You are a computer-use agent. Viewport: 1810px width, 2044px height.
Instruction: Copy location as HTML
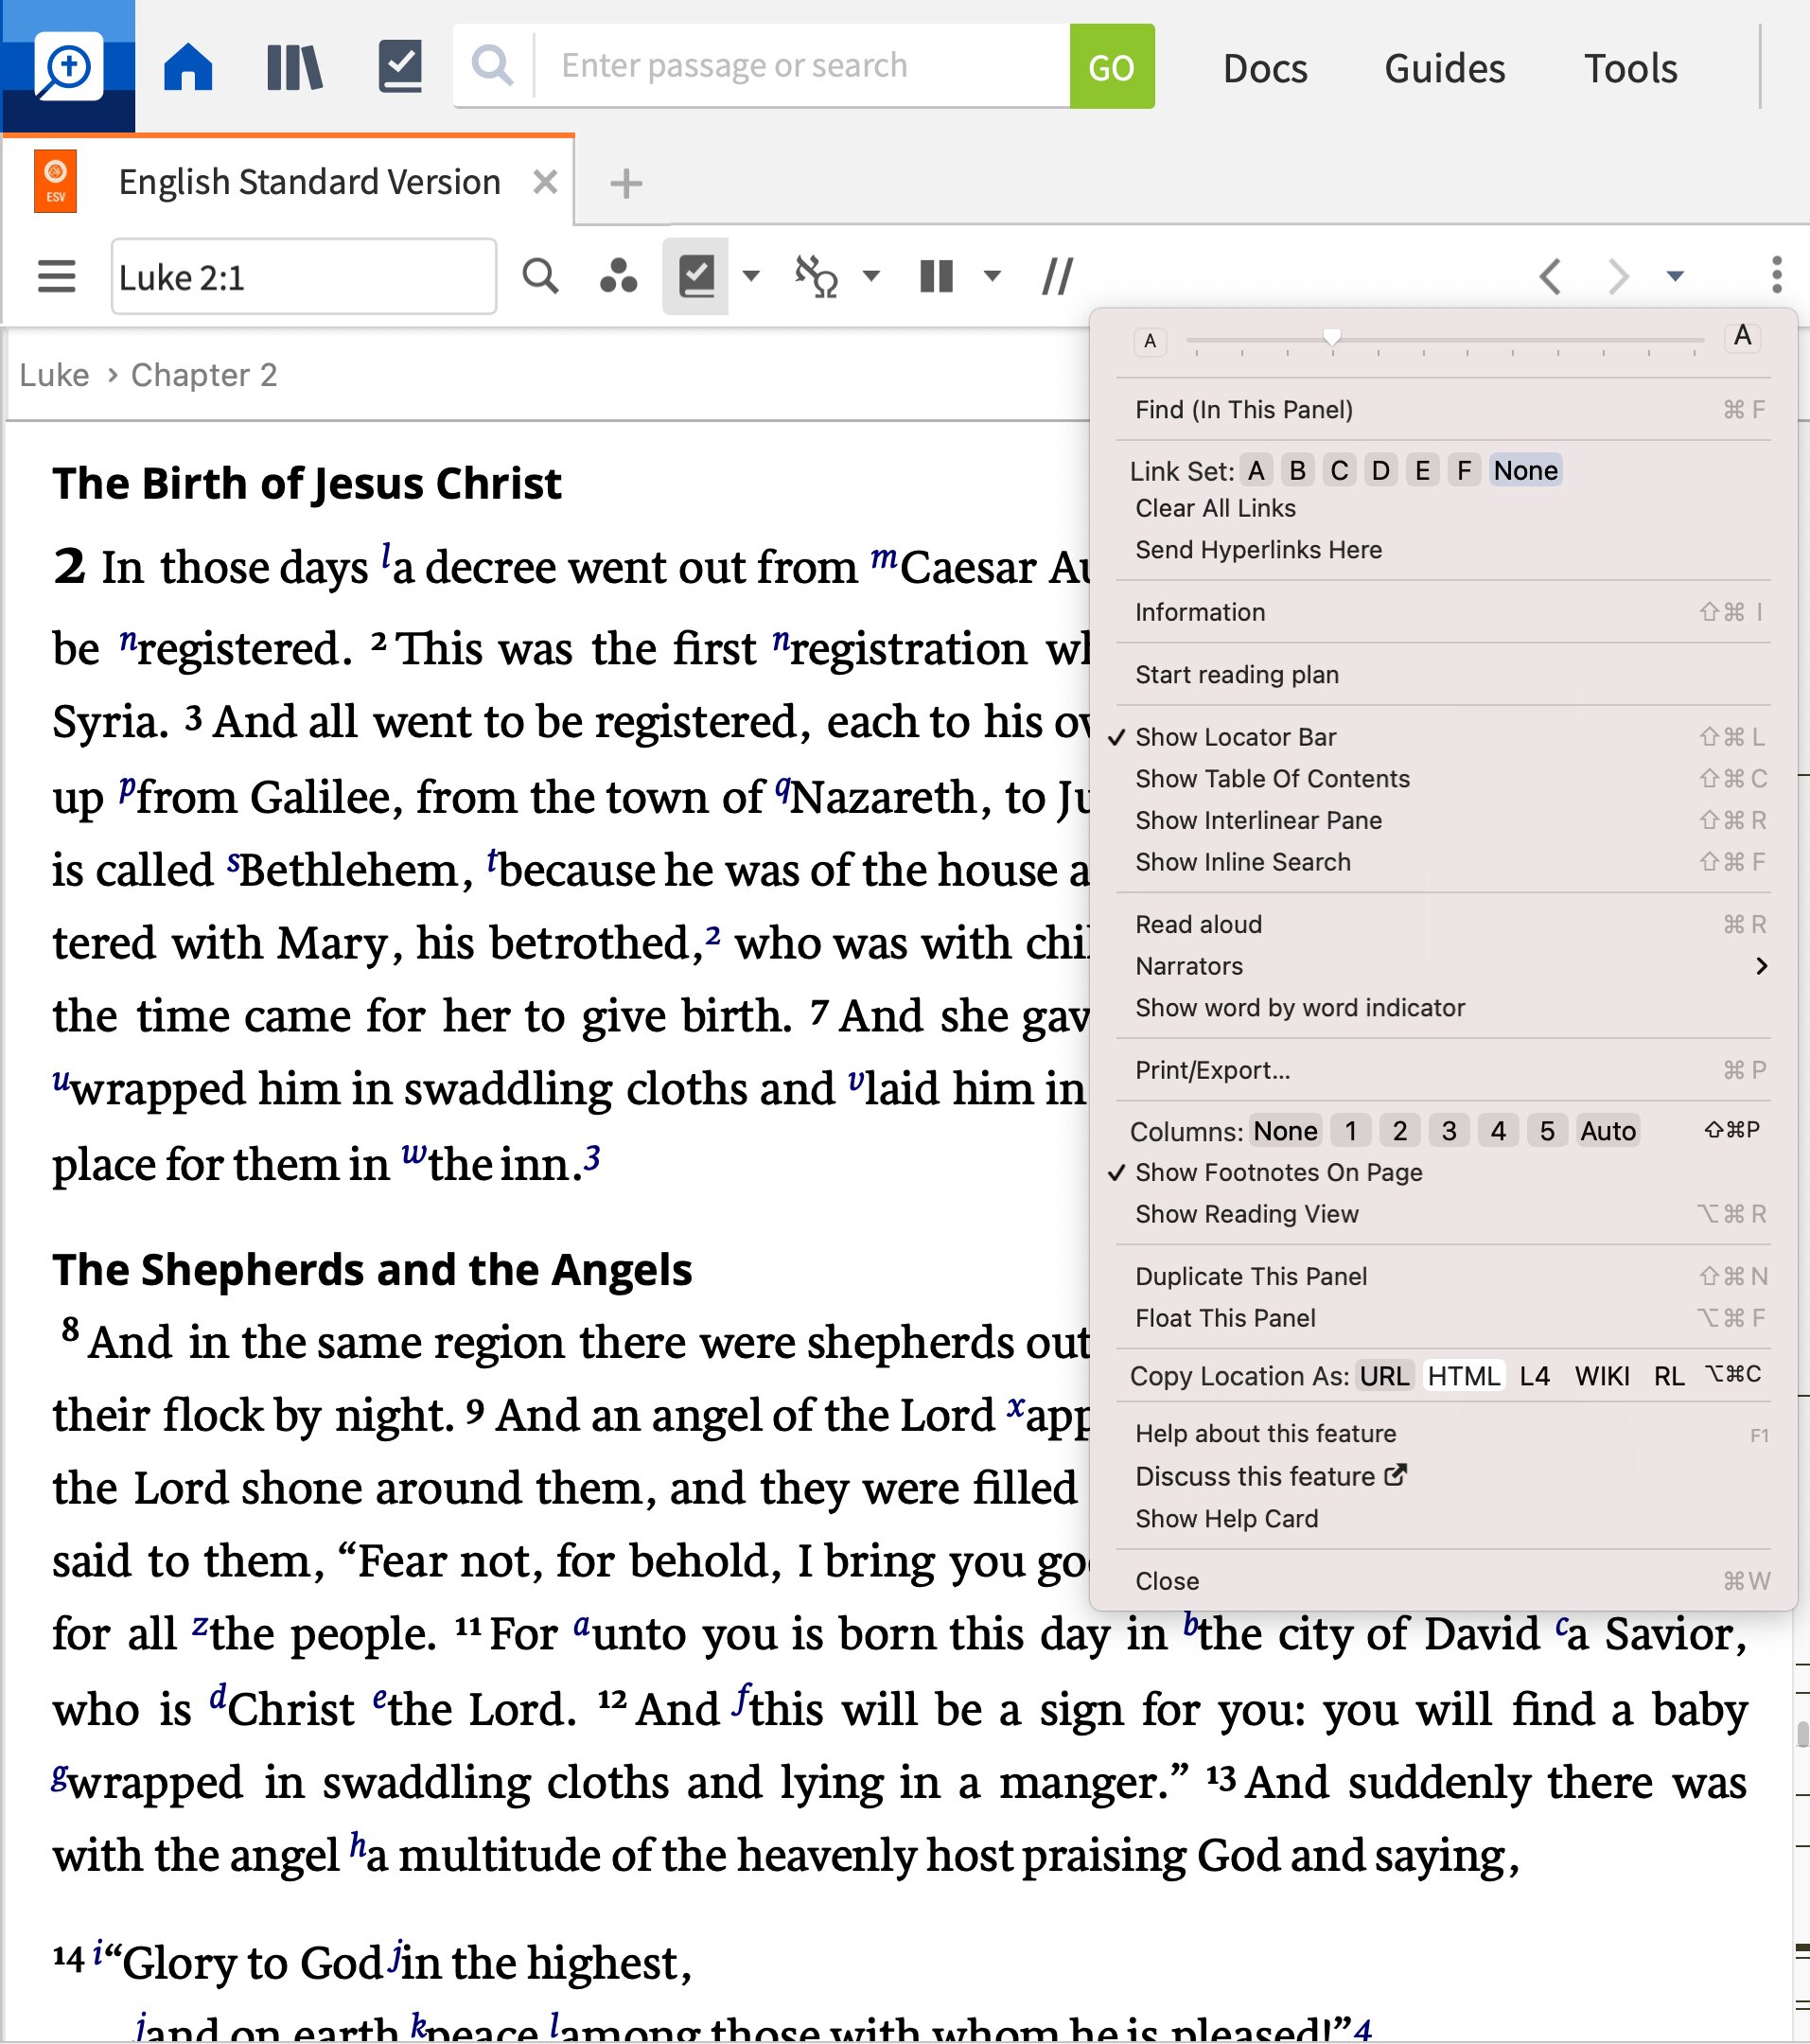[1464, 1376]
